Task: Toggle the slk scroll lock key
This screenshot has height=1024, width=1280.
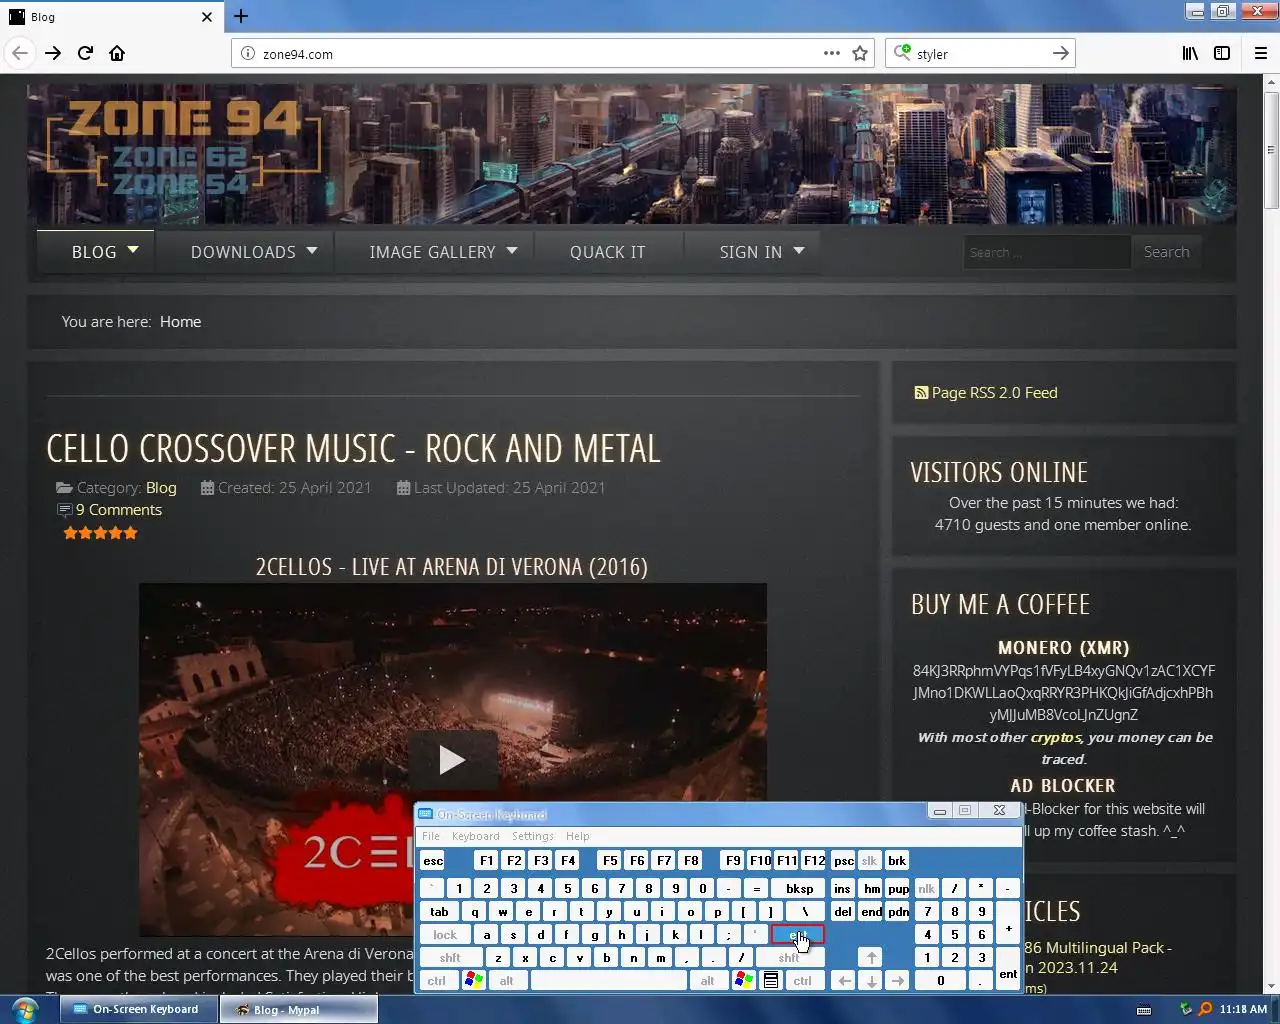Action: (x=870, y=860)
